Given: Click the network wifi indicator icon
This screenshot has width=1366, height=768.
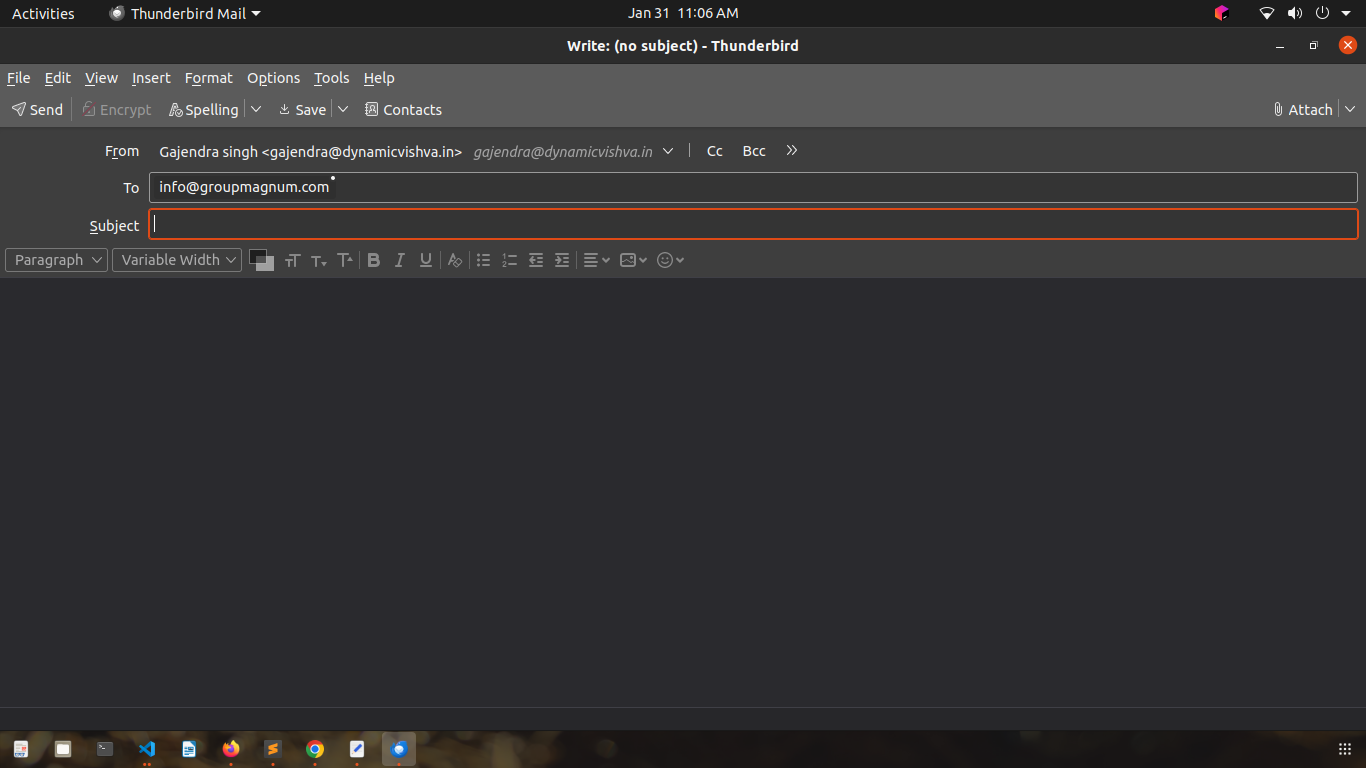Looking at the screenshot, I should tap(1267, 14).
